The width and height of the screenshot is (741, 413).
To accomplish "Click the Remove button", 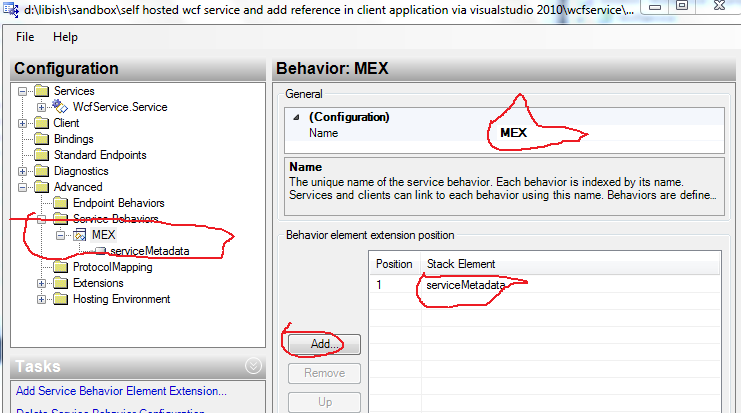I will coord(324,373).
